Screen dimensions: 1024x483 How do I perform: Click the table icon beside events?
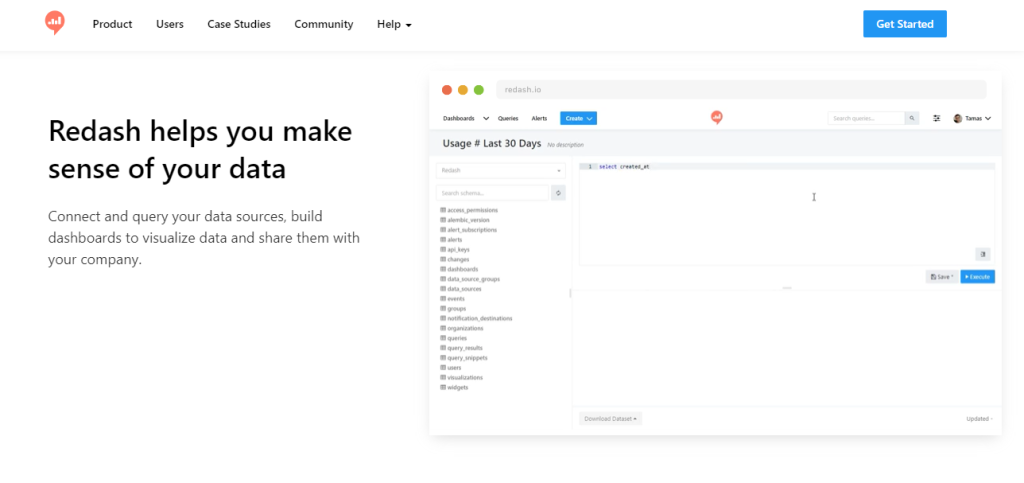(x=443, y=298)
